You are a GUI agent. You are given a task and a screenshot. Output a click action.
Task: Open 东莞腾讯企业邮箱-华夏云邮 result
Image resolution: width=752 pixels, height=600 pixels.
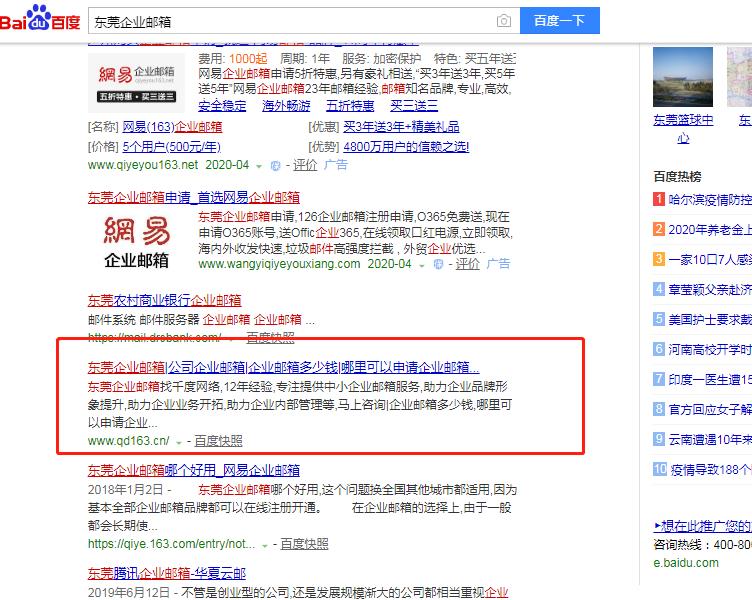[167, 574]
